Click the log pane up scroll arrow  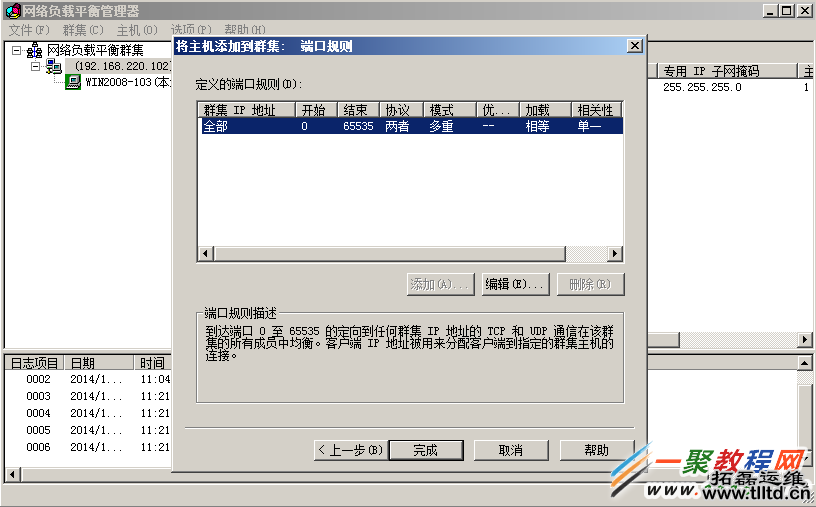click(x=805, y=363)
